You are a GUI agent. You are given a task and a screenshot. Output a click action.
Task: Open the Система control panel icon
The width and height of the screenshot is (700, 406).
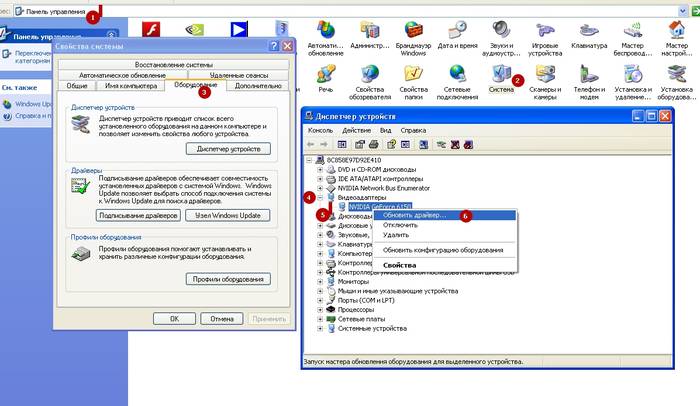pos(500,75)
